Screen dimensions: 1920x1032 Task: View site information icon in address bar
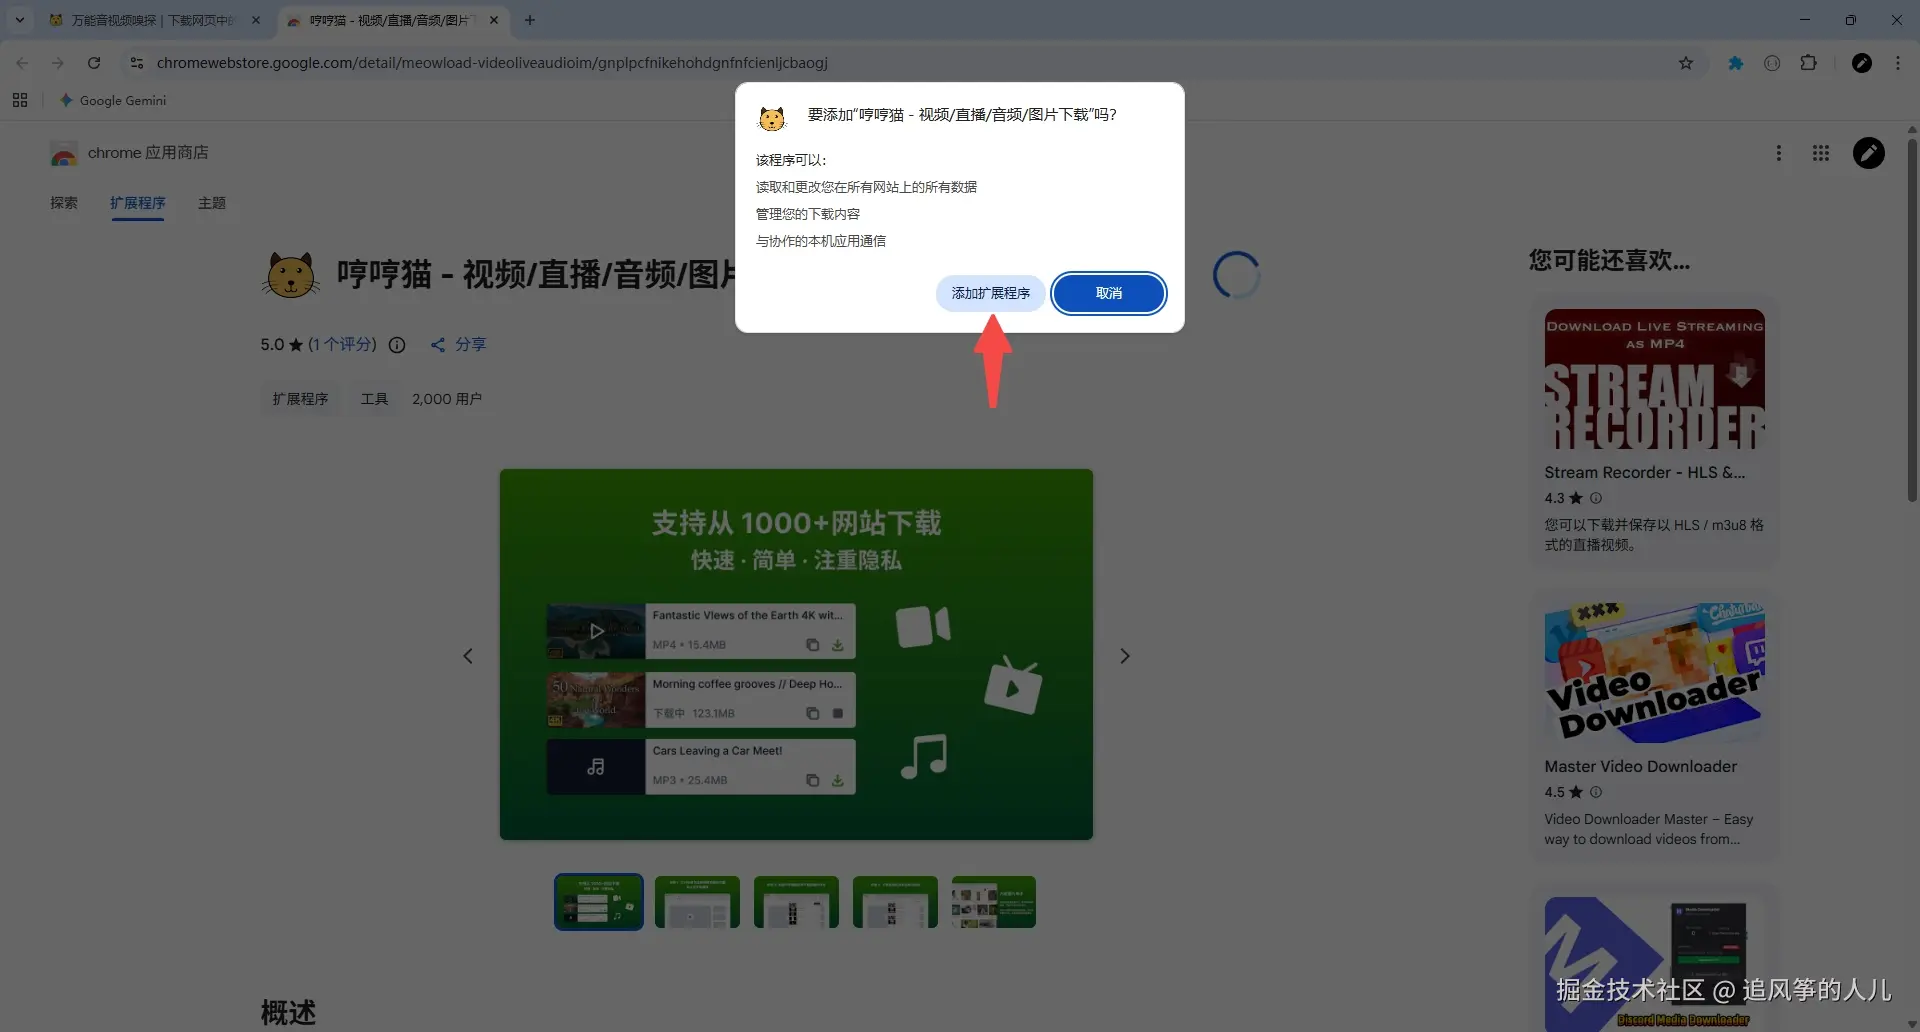[x=137, y=63]
